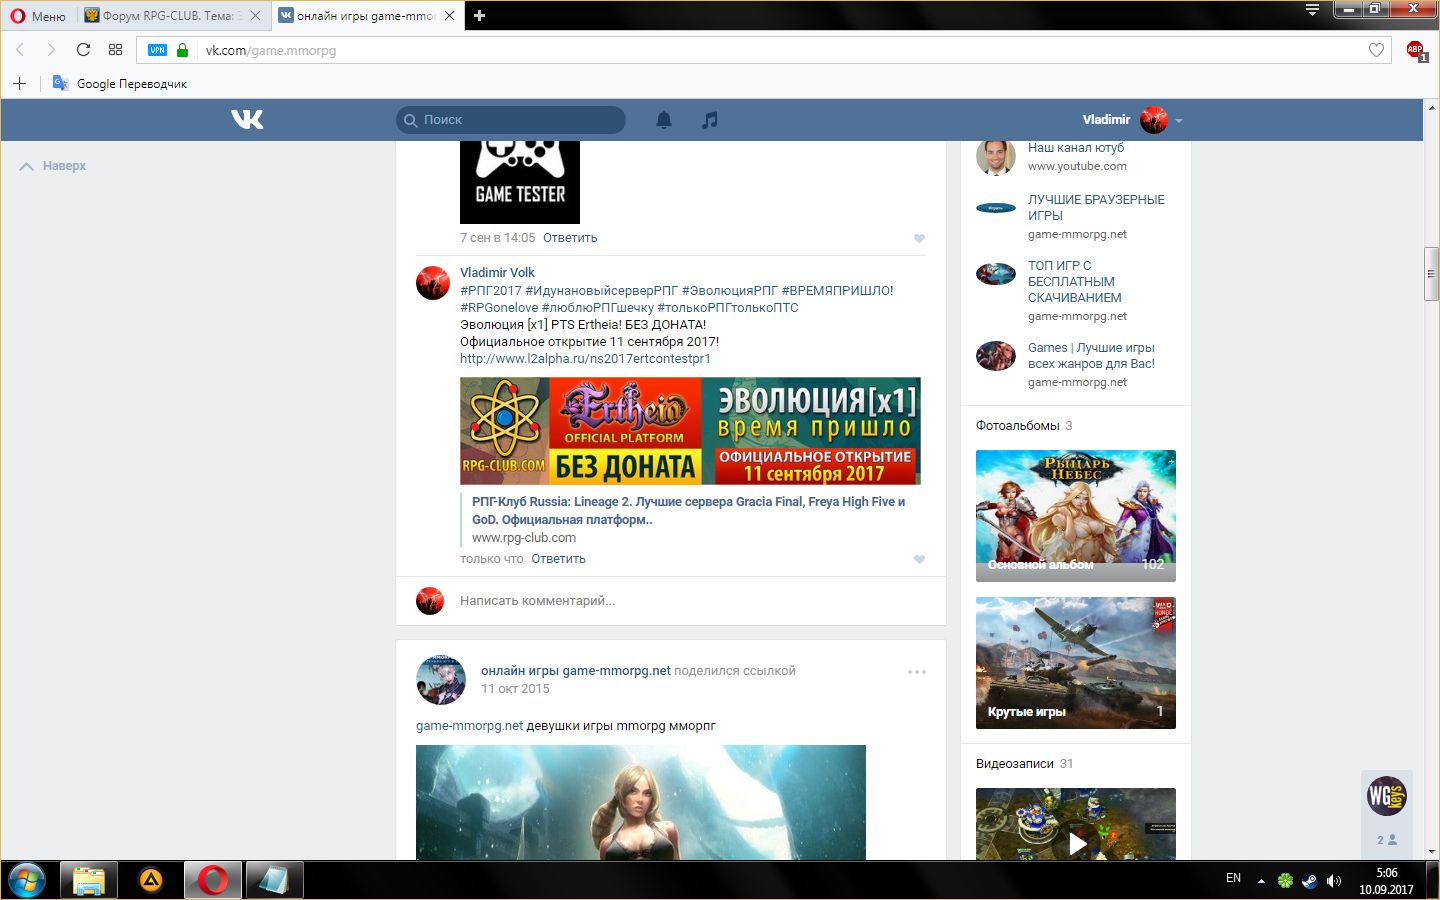The image size is (1440, 900).
Task: Toggle the VPN badge in address bar
Action: tap(157, 50)
